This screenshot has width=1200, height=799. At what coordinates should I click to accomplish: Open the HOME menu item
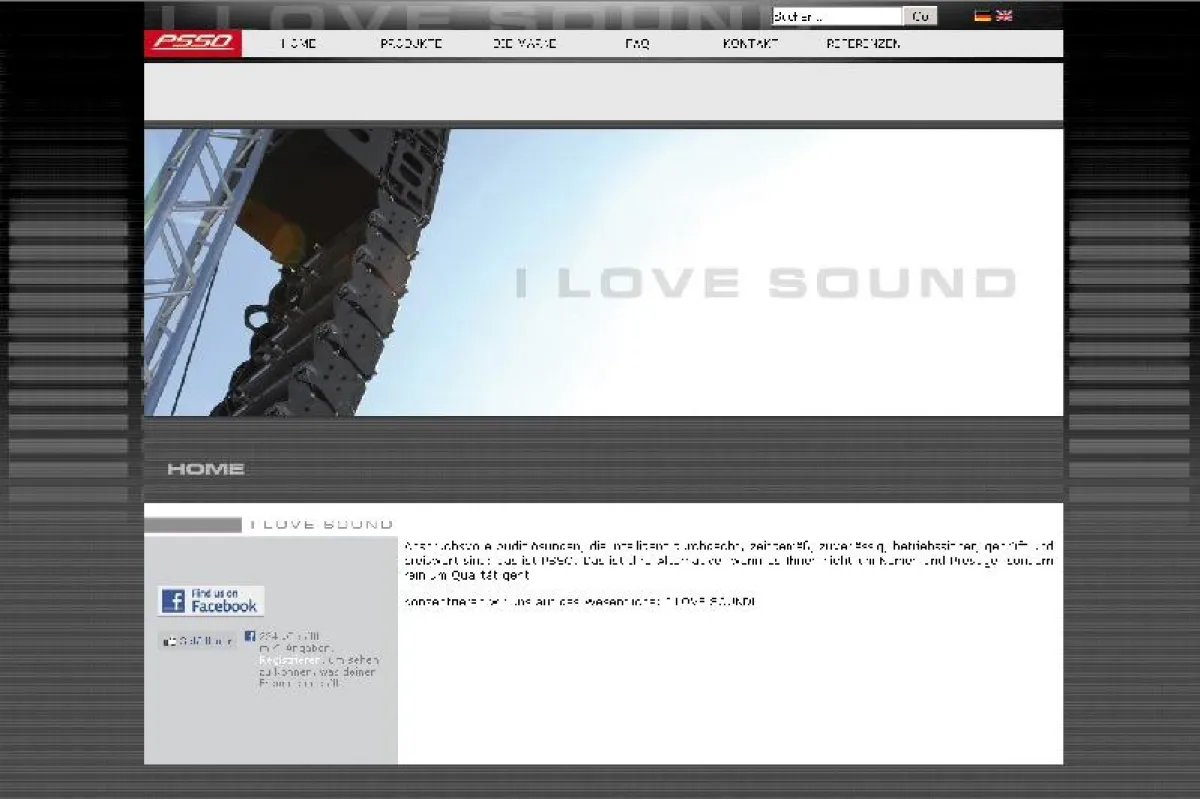coord(299,44)
